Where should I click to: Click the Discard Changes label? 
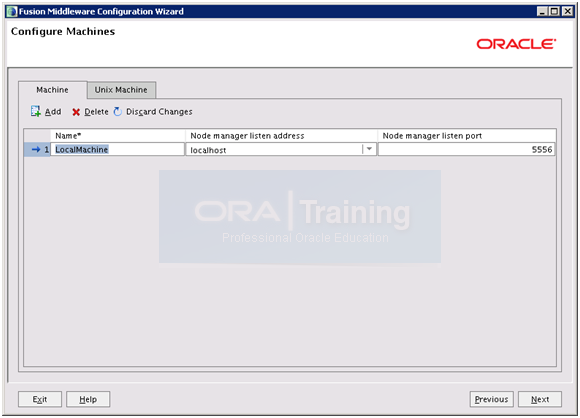[x=159, y=112]
